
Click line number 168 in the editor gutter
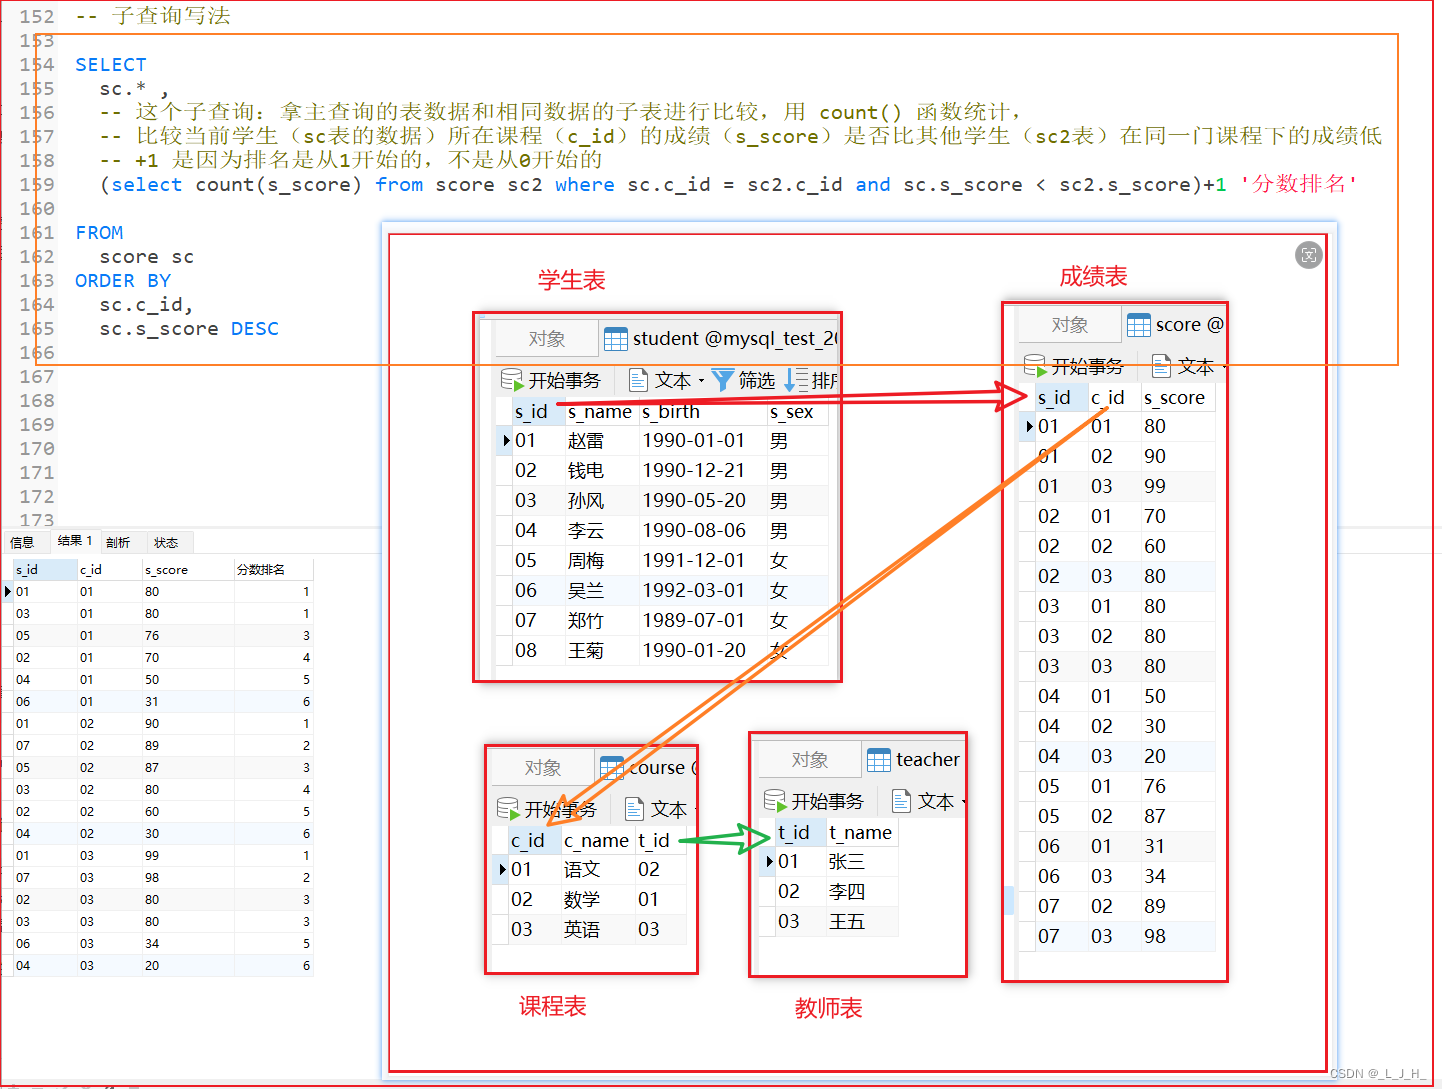coord(37,401)
